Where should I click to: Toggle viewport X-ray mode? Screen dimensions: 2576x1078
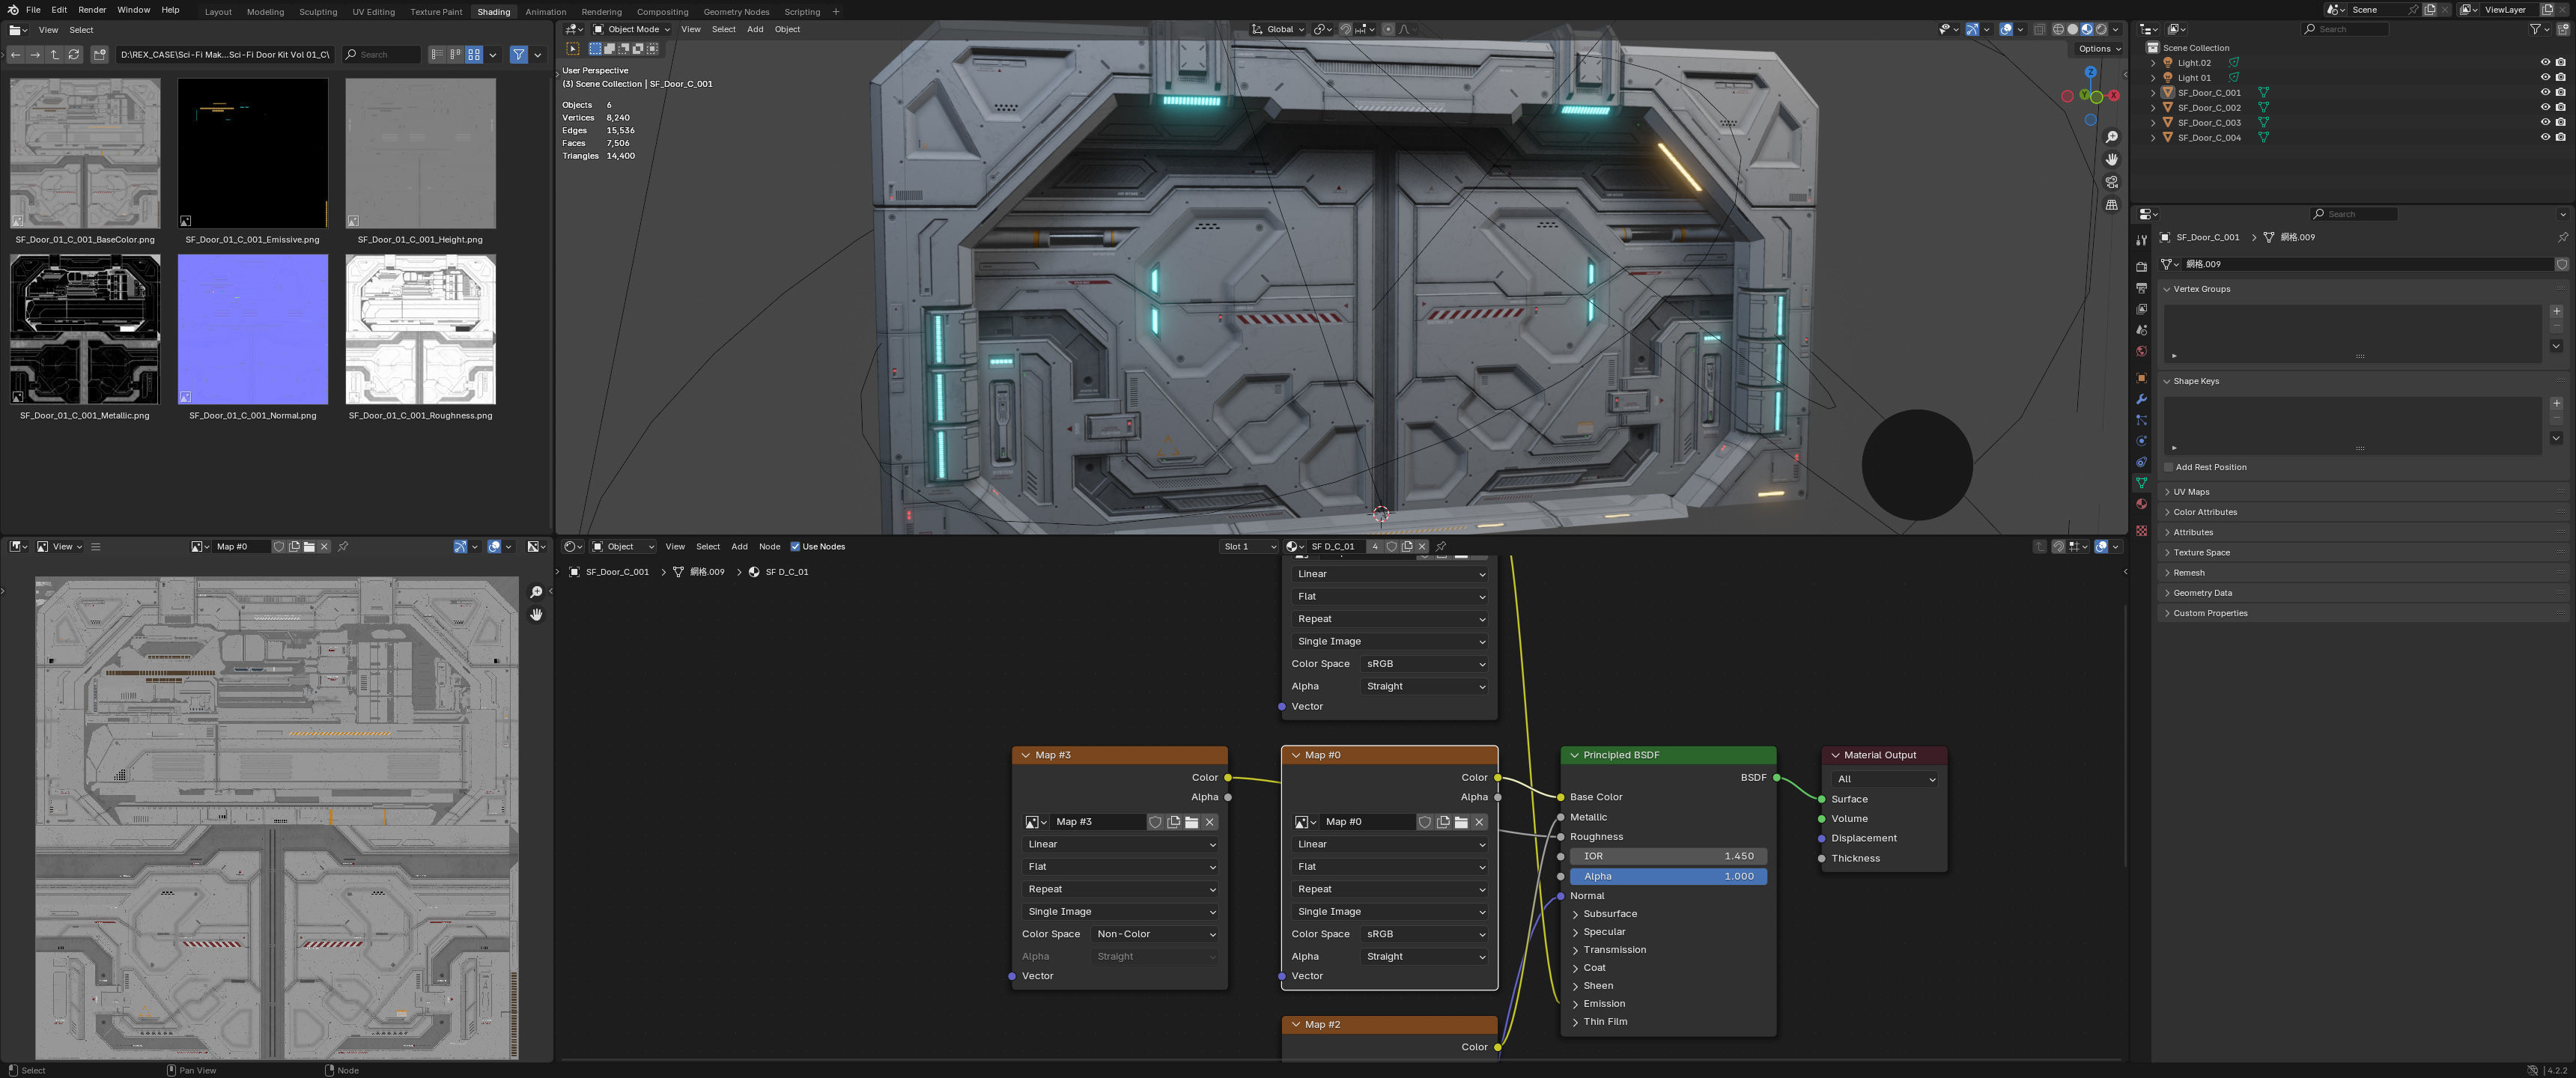tap(2039, 29)
